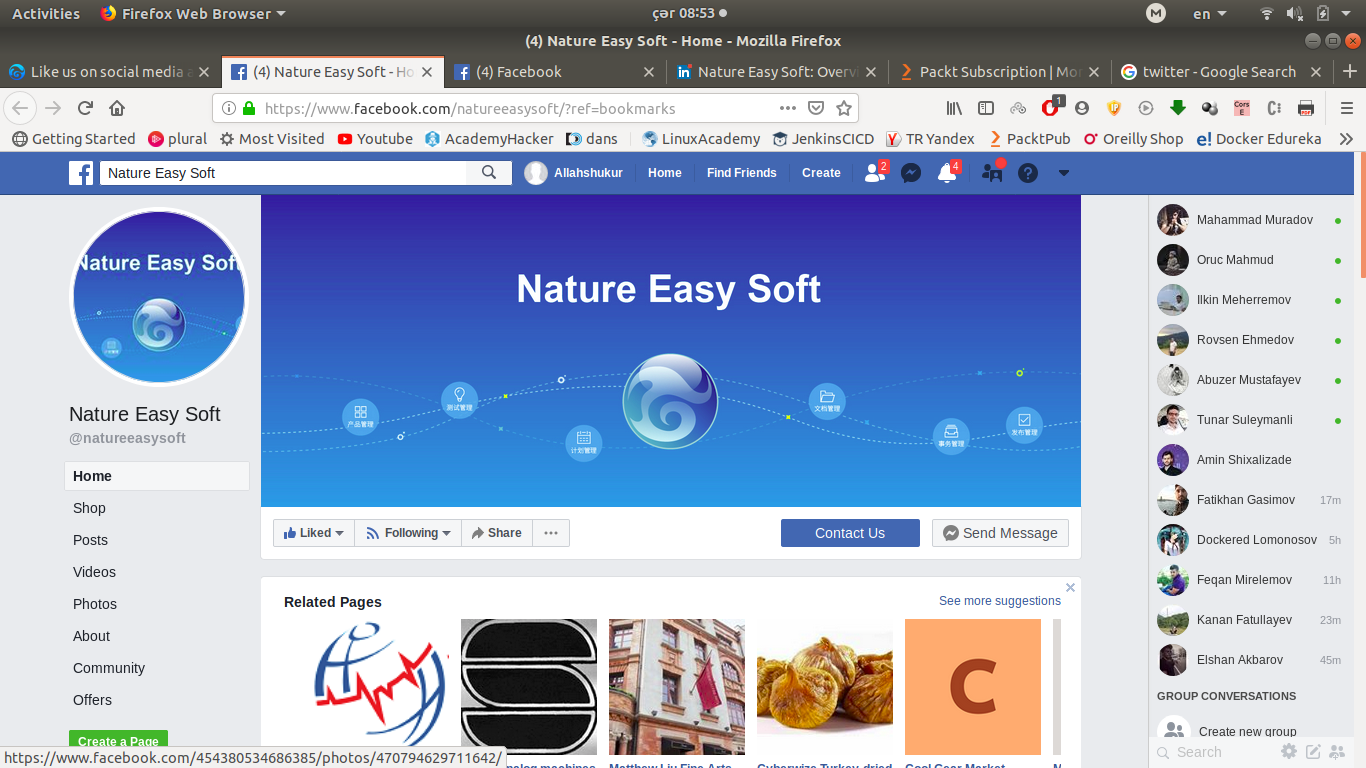1366x768 pixels.
Task: Open page actions three-dot menu in address bar
Action: [788, 108]
